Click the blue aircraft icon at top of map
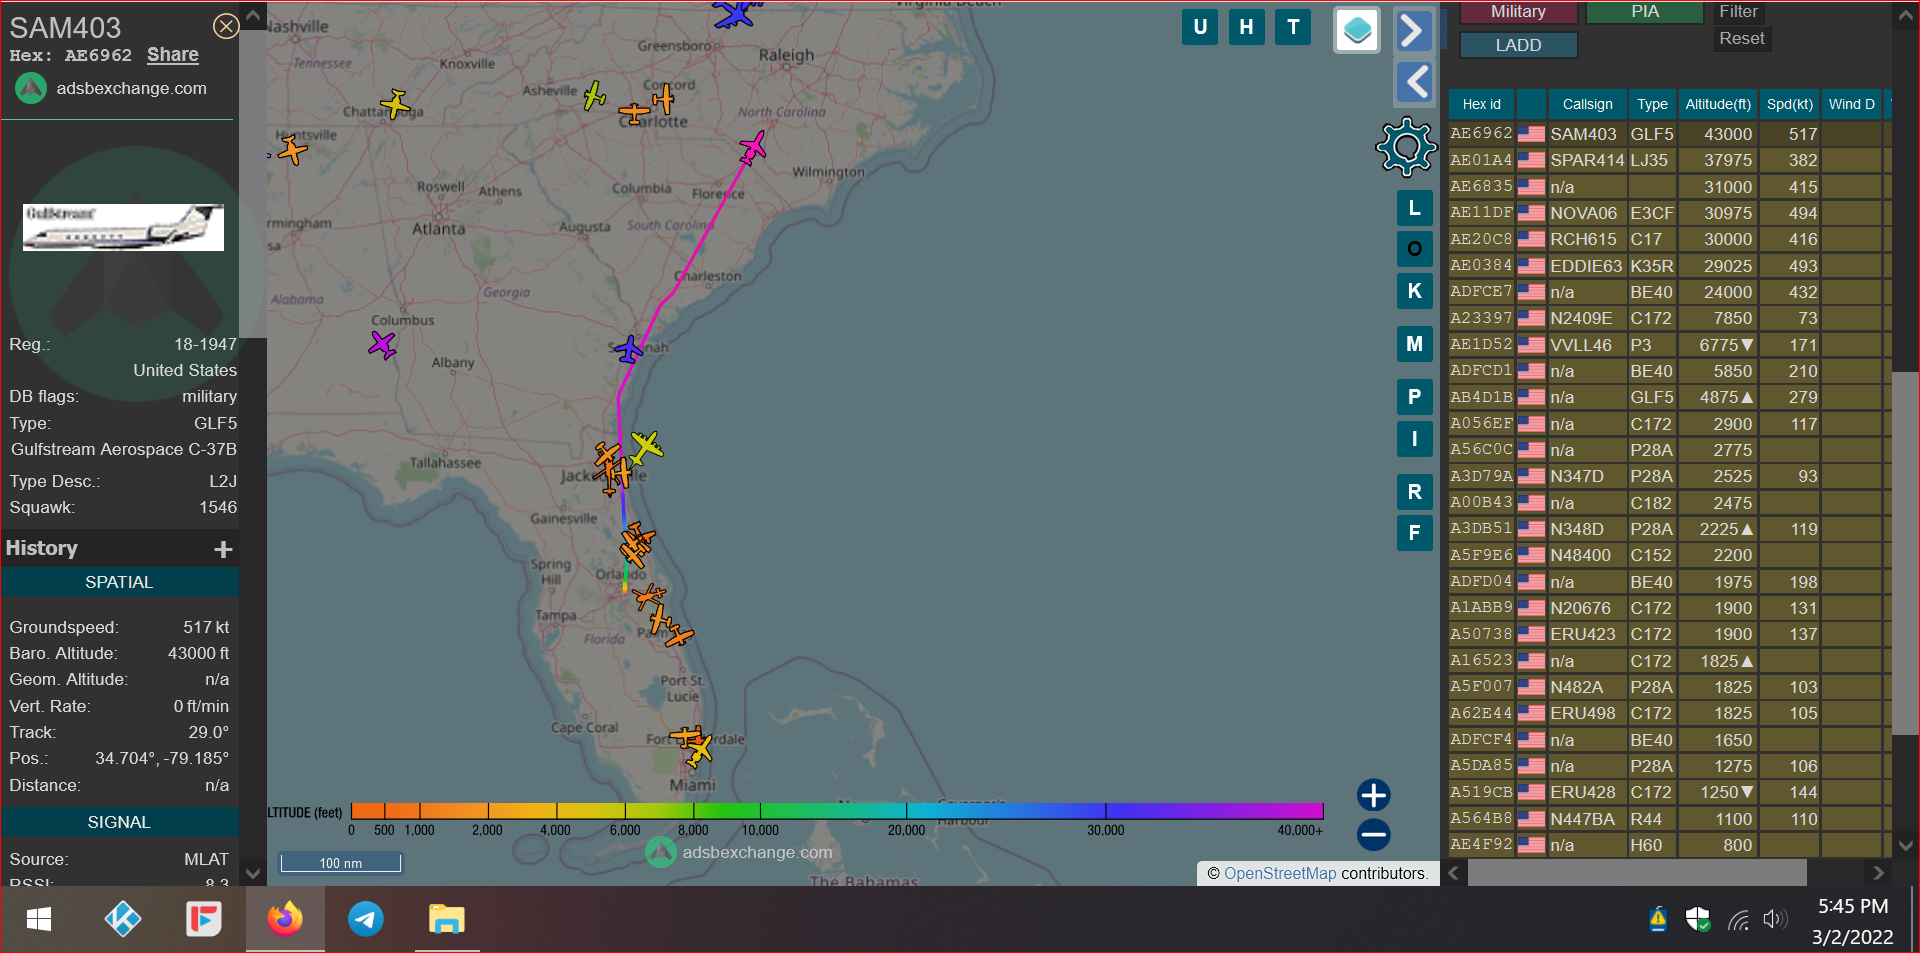Viewport: 1920px width, 953px height. 735,14
